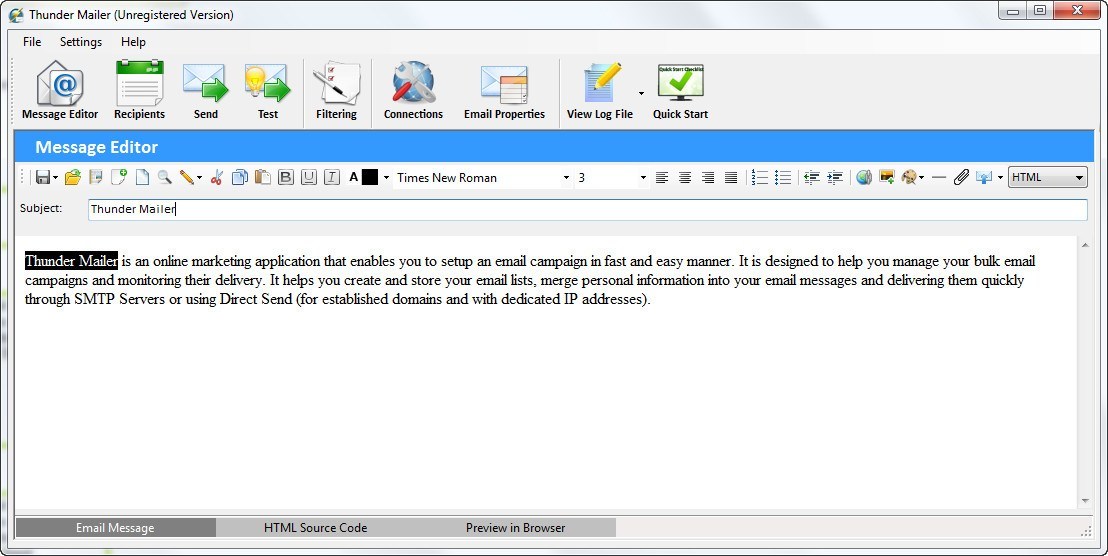The height and width of the screenshot is (556, 1108).
Task: Open the Help menu
Action: pyautogui.click(x=133, y=42)
